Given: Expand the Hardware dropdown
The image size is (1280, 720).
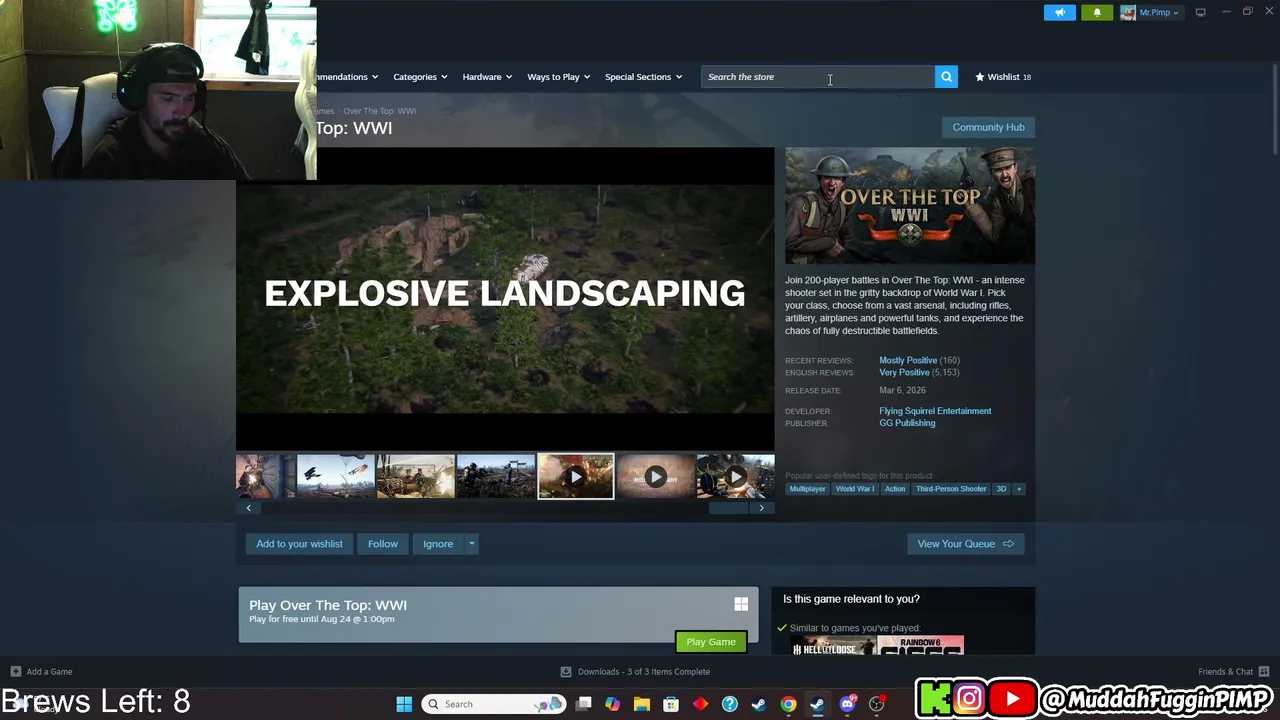Looking at the screenshot, I should pos(487,77).
